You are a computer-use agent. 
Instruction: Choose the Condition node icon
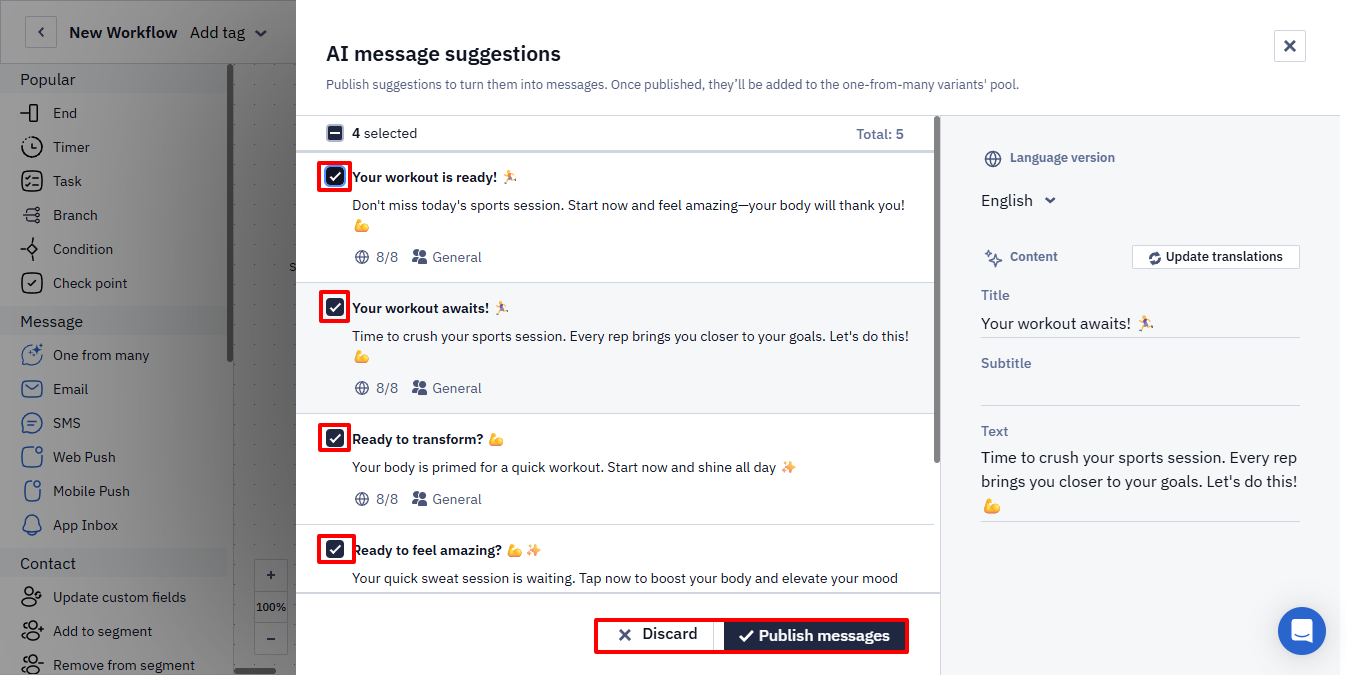tap(32, 249)
